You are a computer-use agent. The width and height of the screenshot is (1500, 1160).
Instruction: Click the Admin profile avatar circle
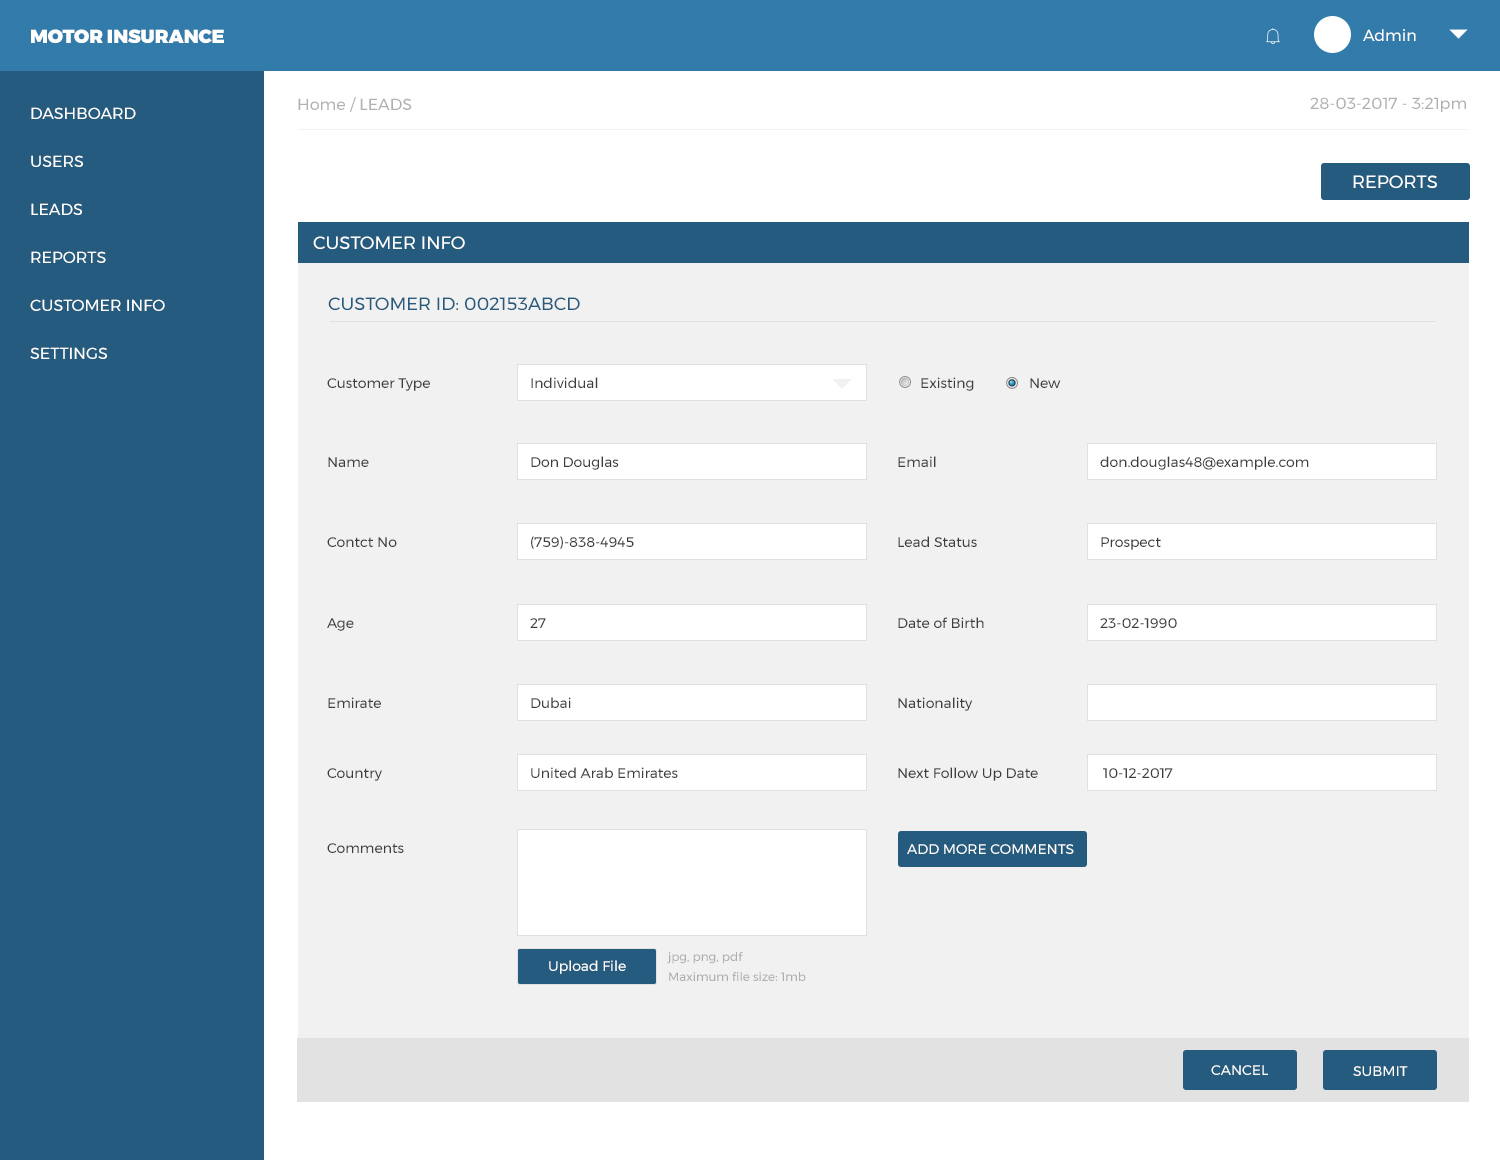(x=1332, y=35)
